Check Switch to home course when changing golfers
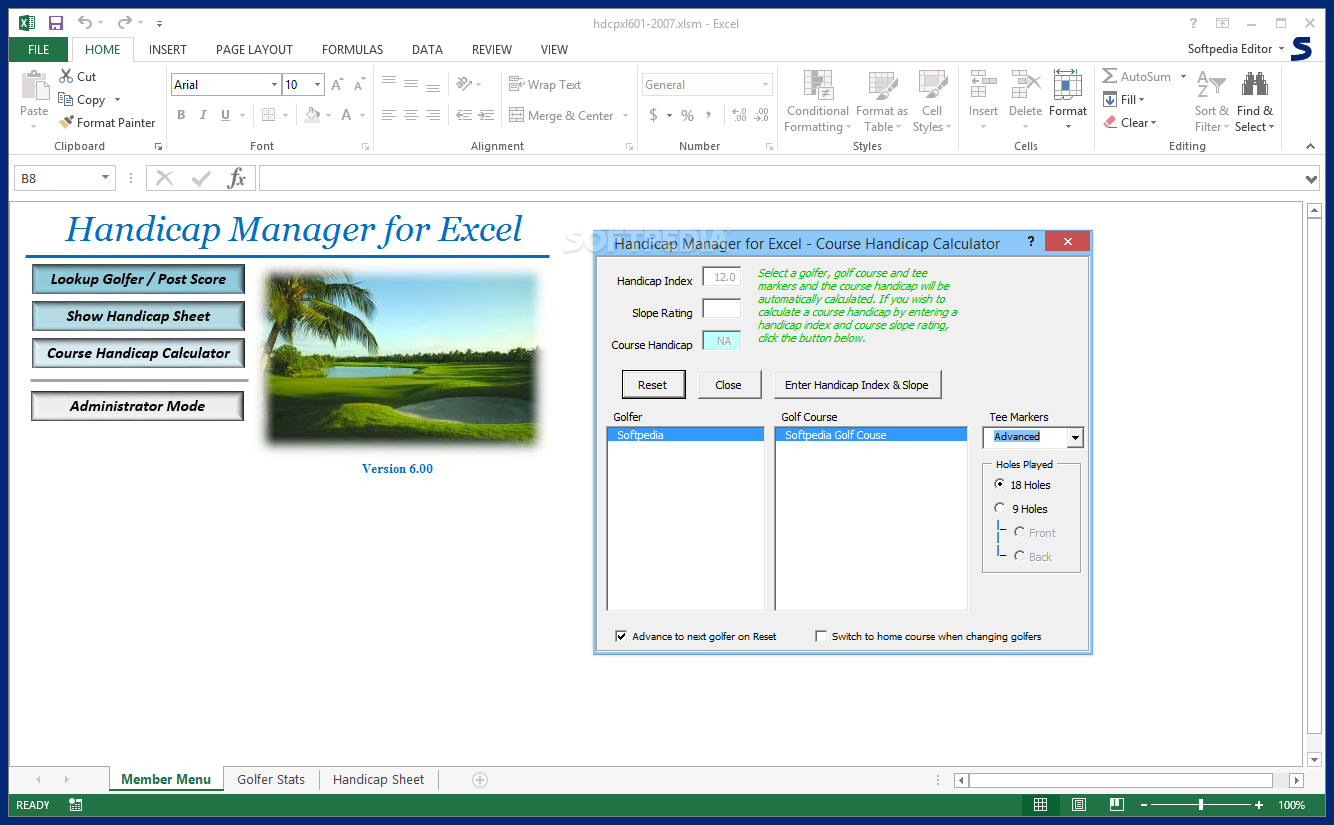 pyautogui.click(x=821, y=636)
